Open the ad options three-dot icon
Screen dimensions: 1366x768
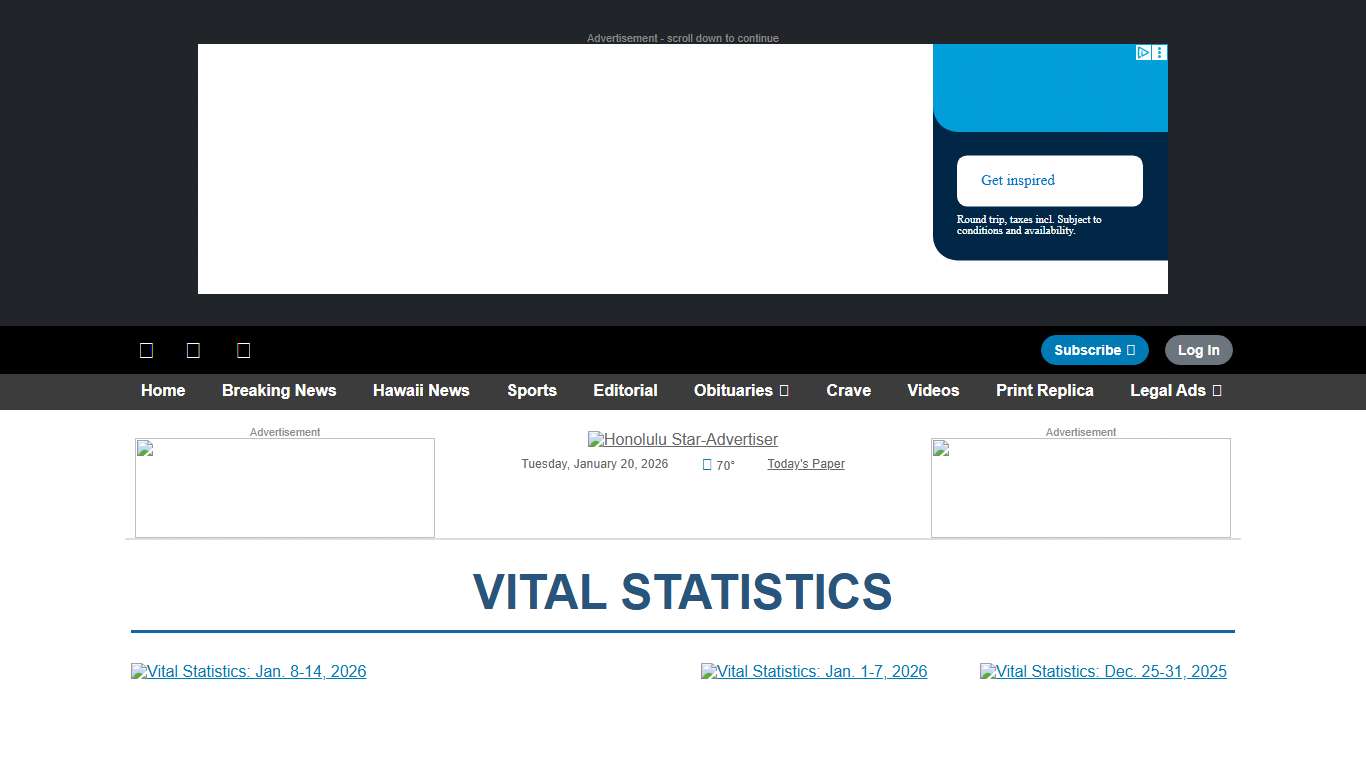[x=1159, y=52]
